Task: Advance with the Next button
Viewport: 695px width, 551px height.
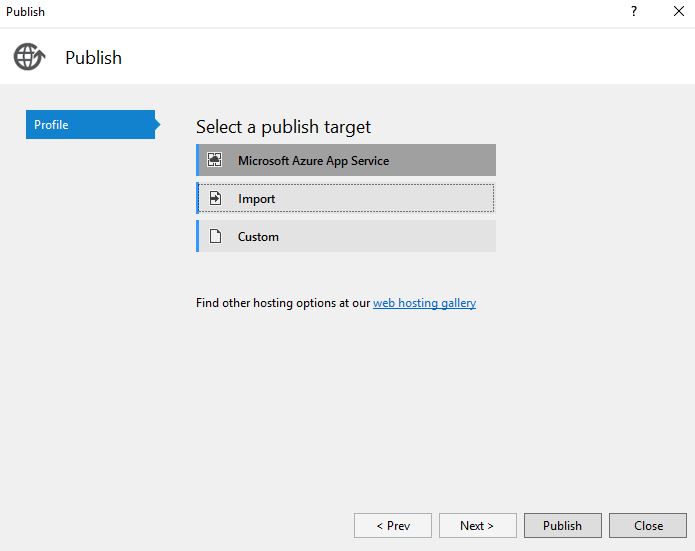Action: click(x=478, y=526)
